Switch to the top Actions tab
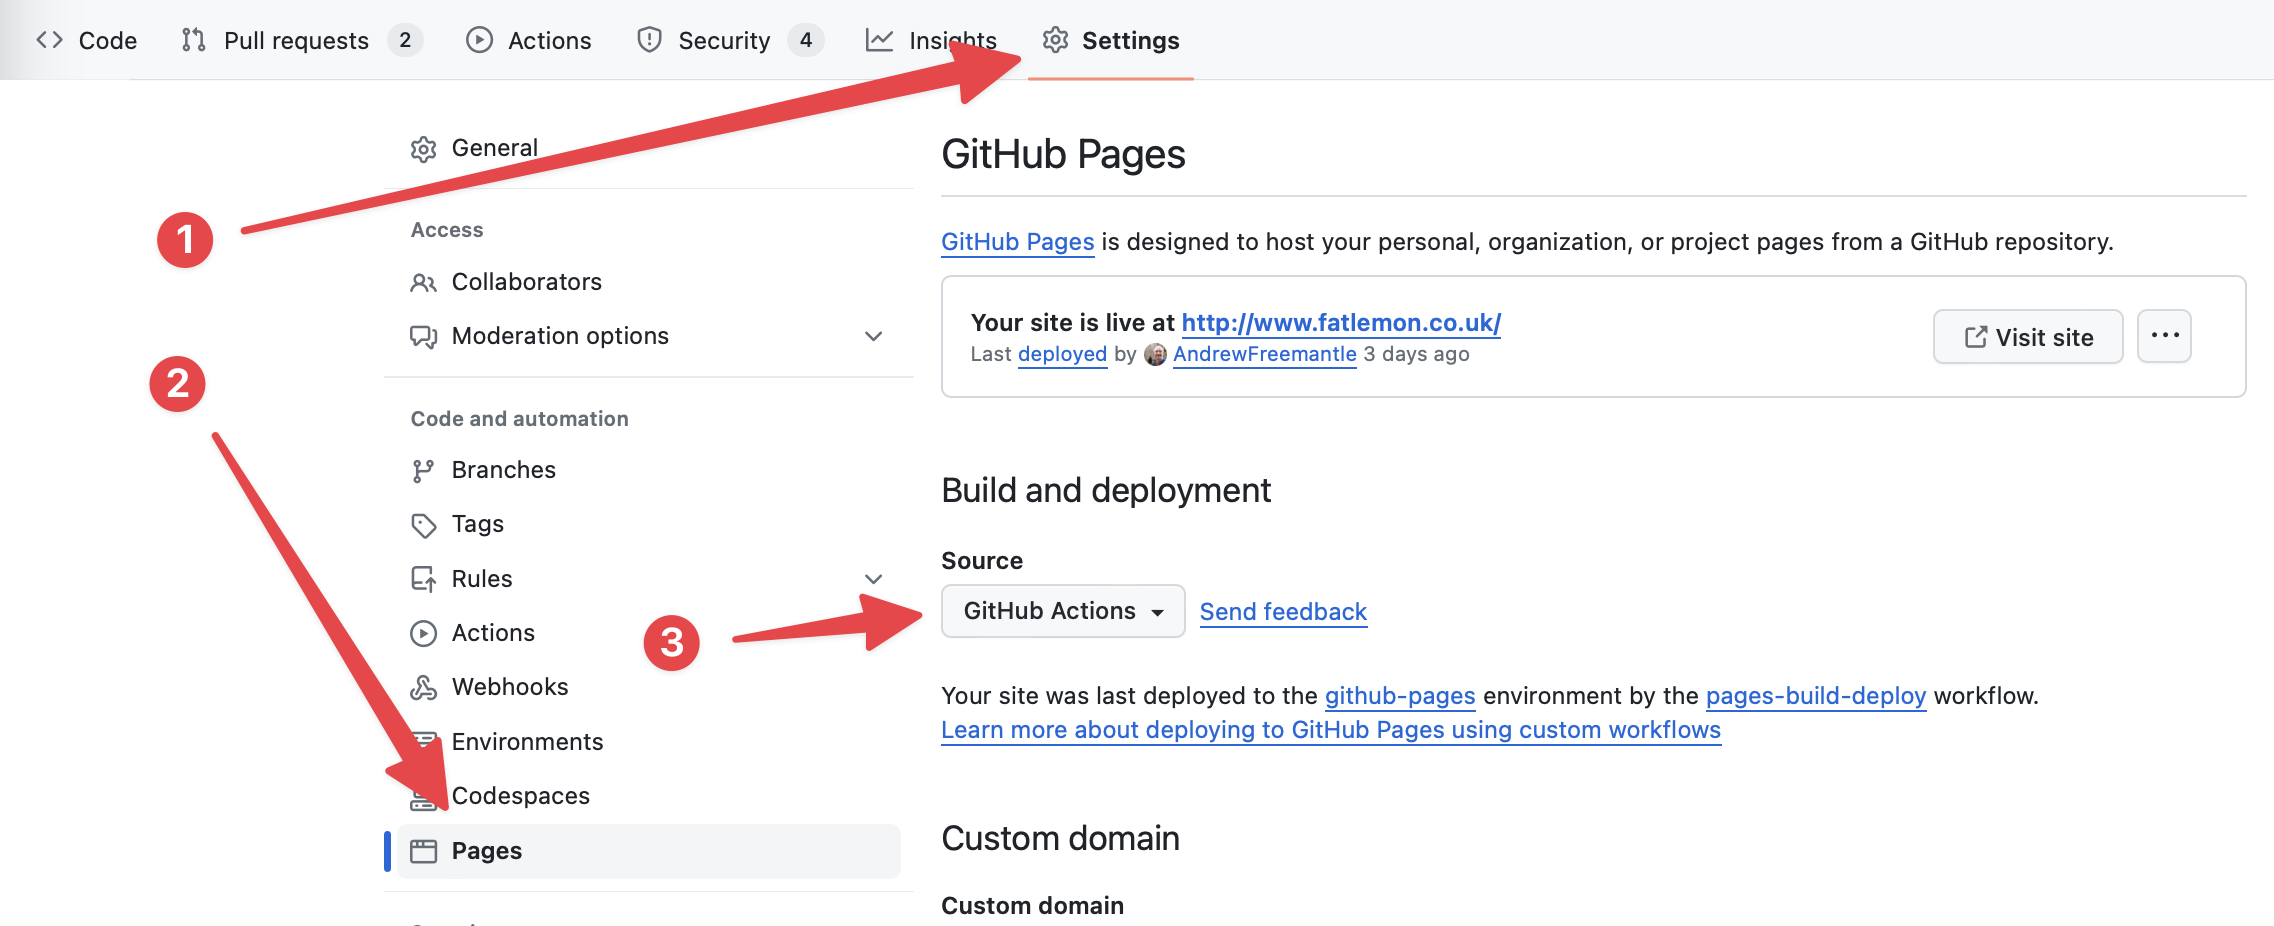This screenshot has height=926, width=2274. click(x=529, y=40)
